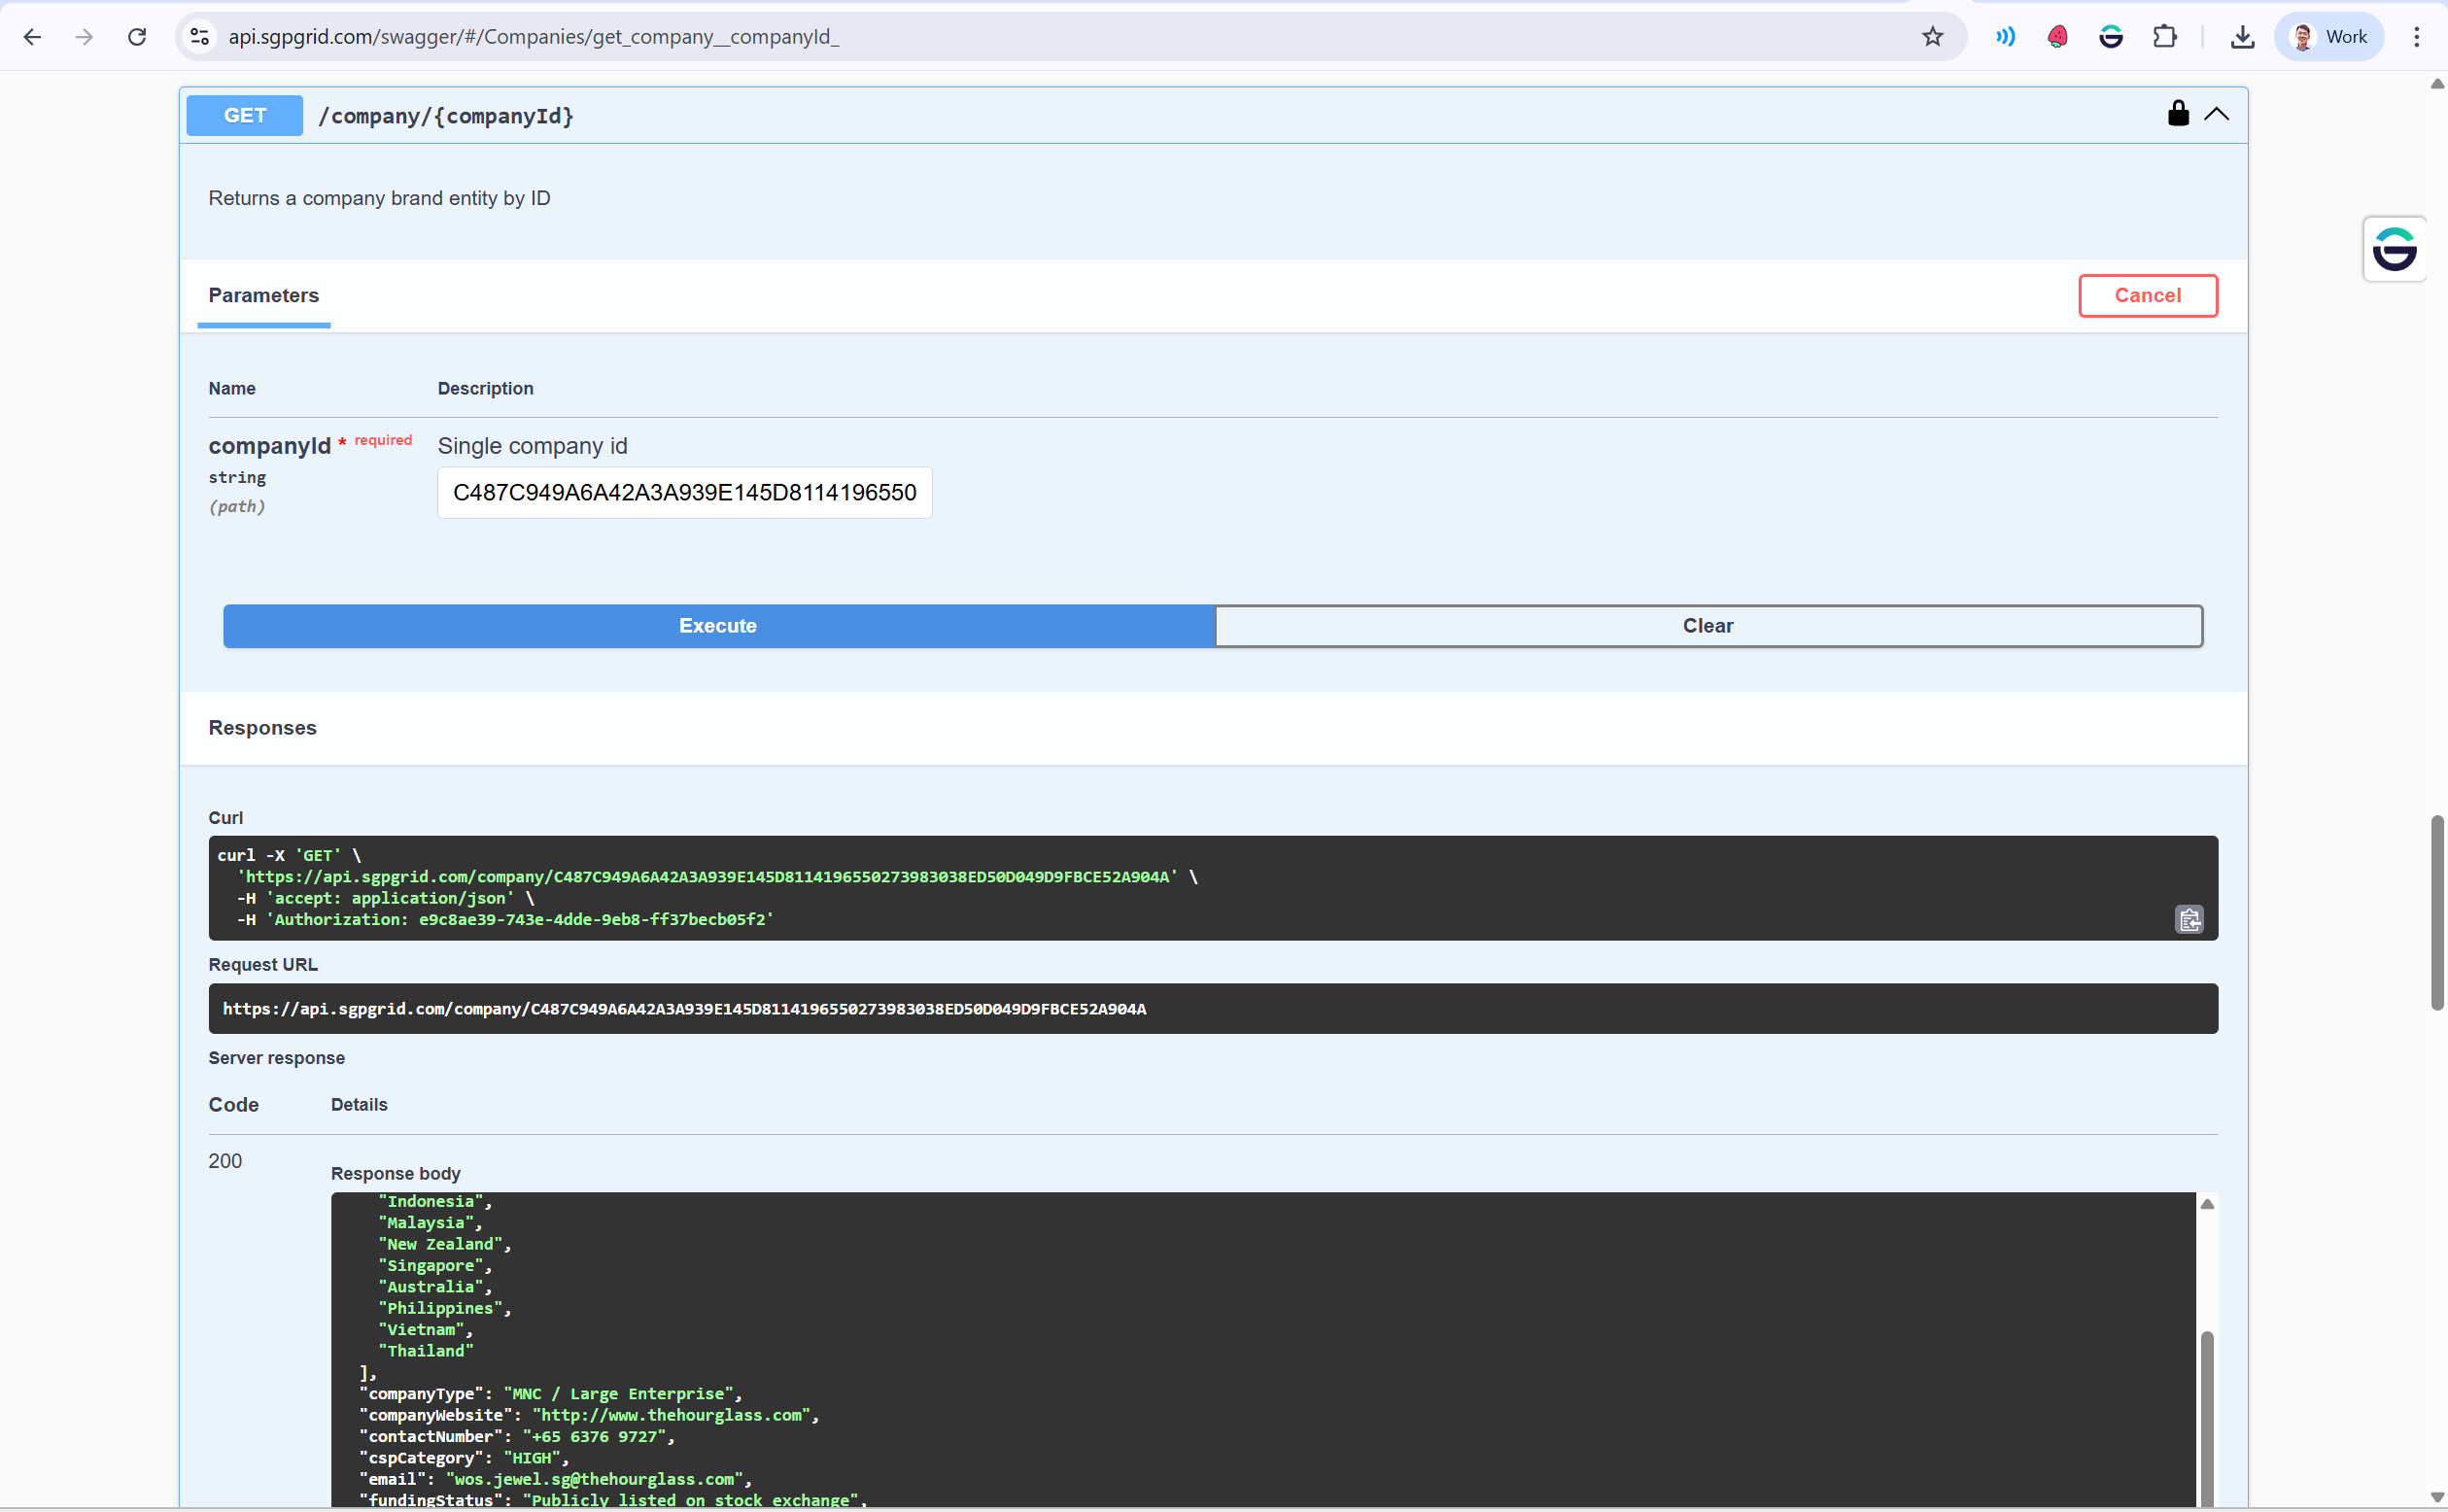Image resolution: width=2448 pixels, height=1512 pixels.
Task: Click the floating SGPGrid logo widget
Action: pos(2395,248)
